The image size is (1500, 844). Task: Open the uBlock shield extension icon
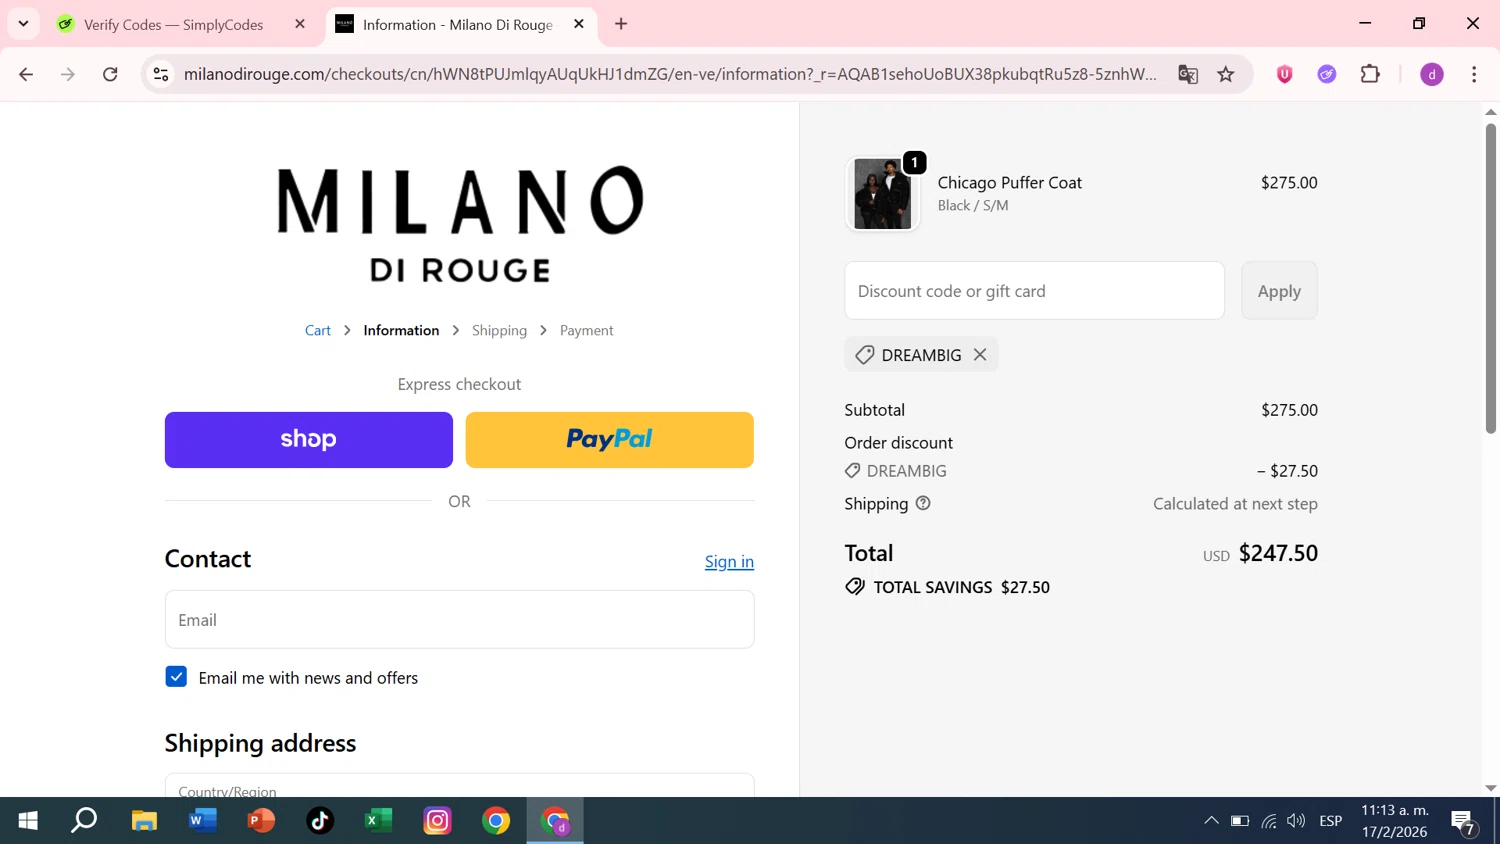pos(1285,74)
